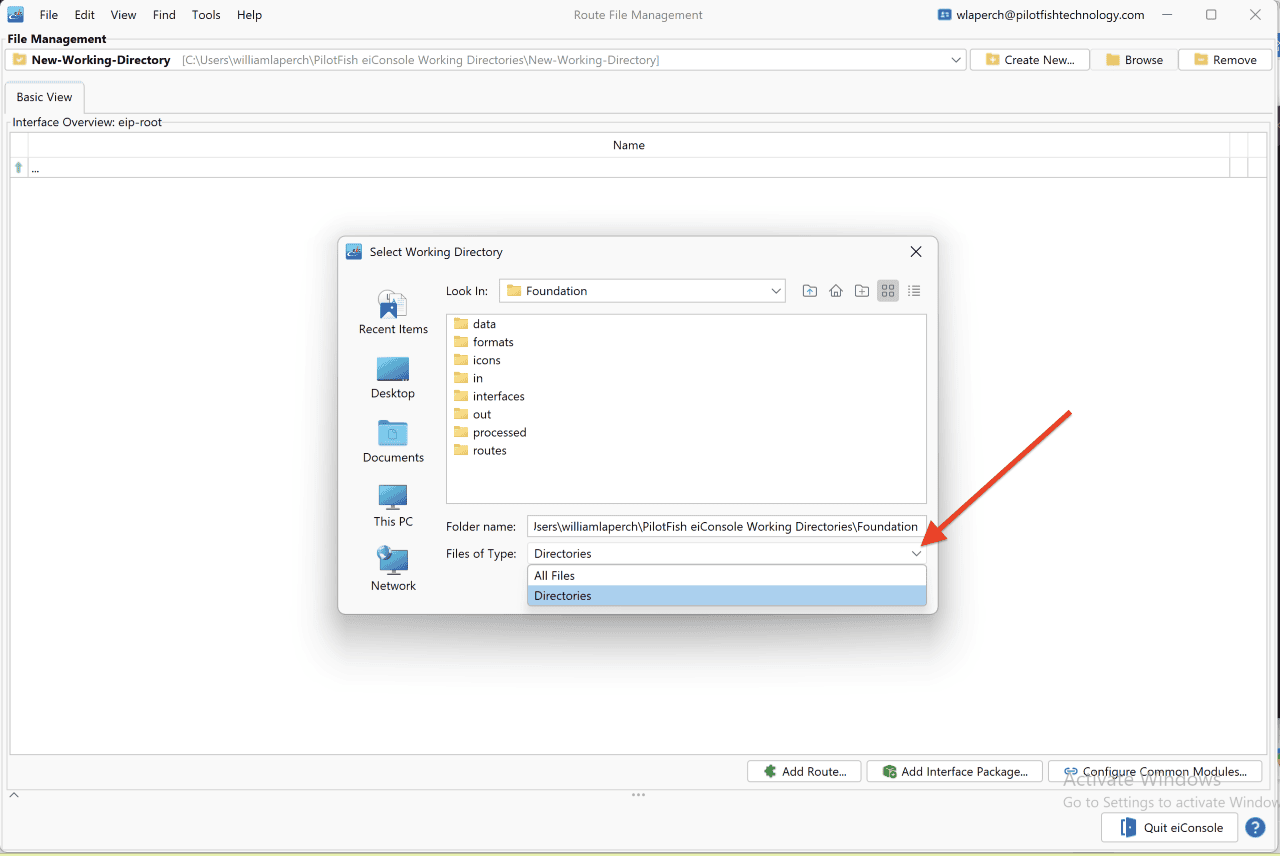Click the Remove button
Screen dimensions: 1280x856
[1225, 60]
